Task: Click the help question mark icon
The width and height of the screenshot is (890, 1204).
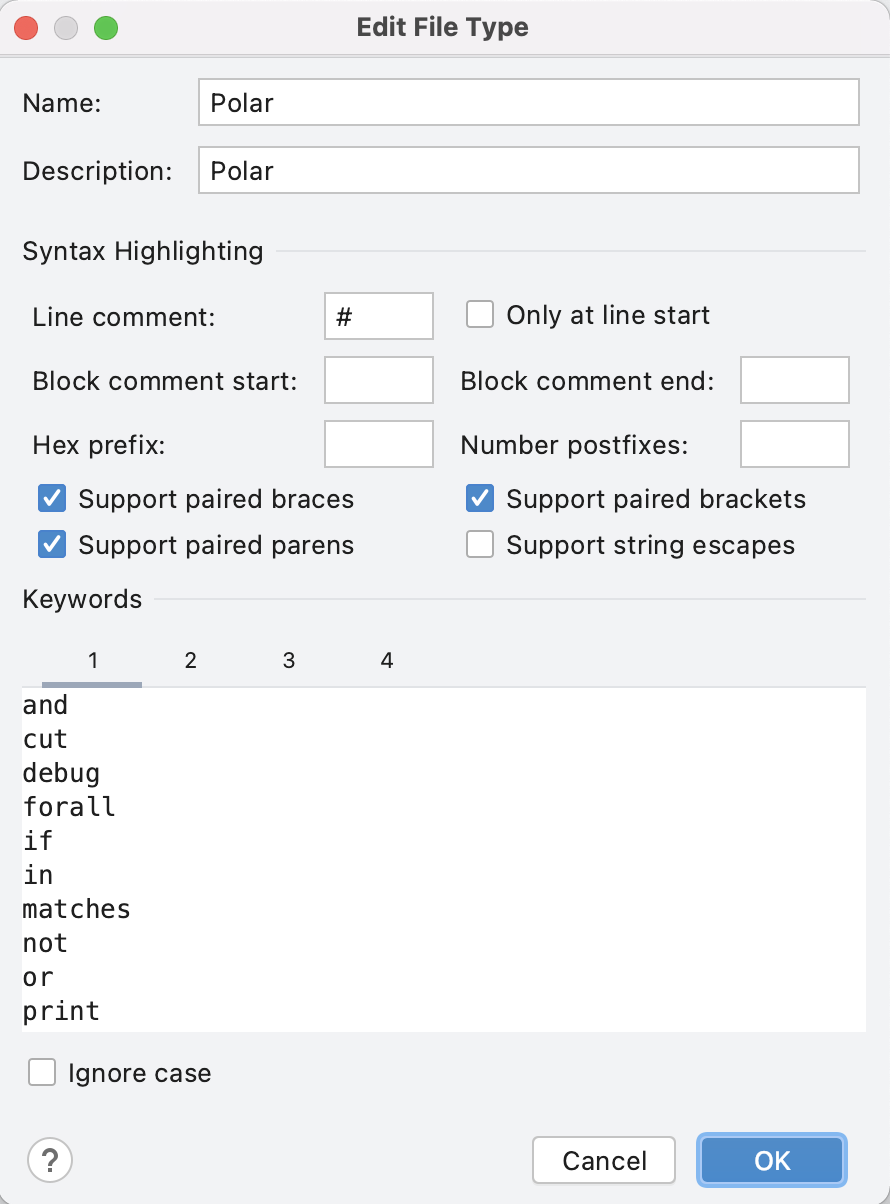Action: pyautogui.click(x=50, y=1160)
